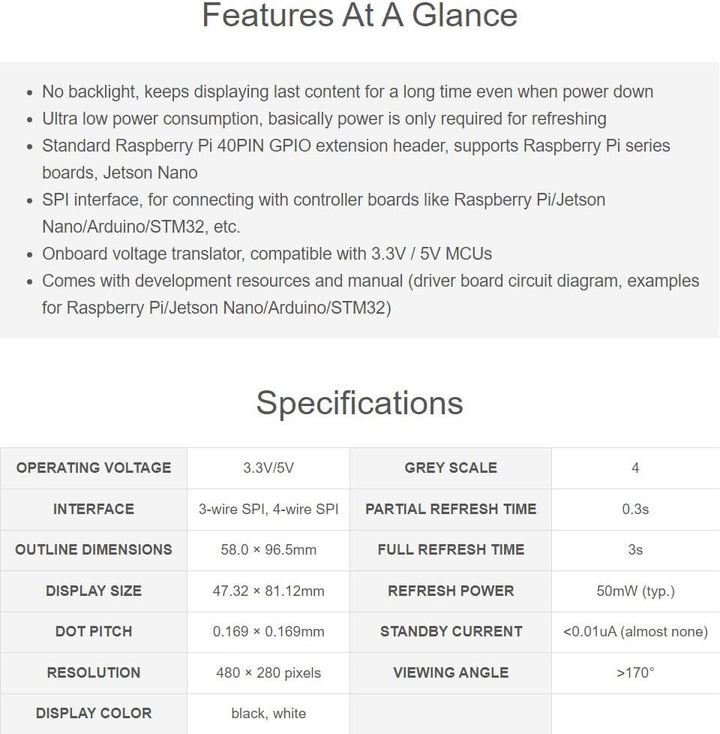Click the Specifications heading

point(360,403)
